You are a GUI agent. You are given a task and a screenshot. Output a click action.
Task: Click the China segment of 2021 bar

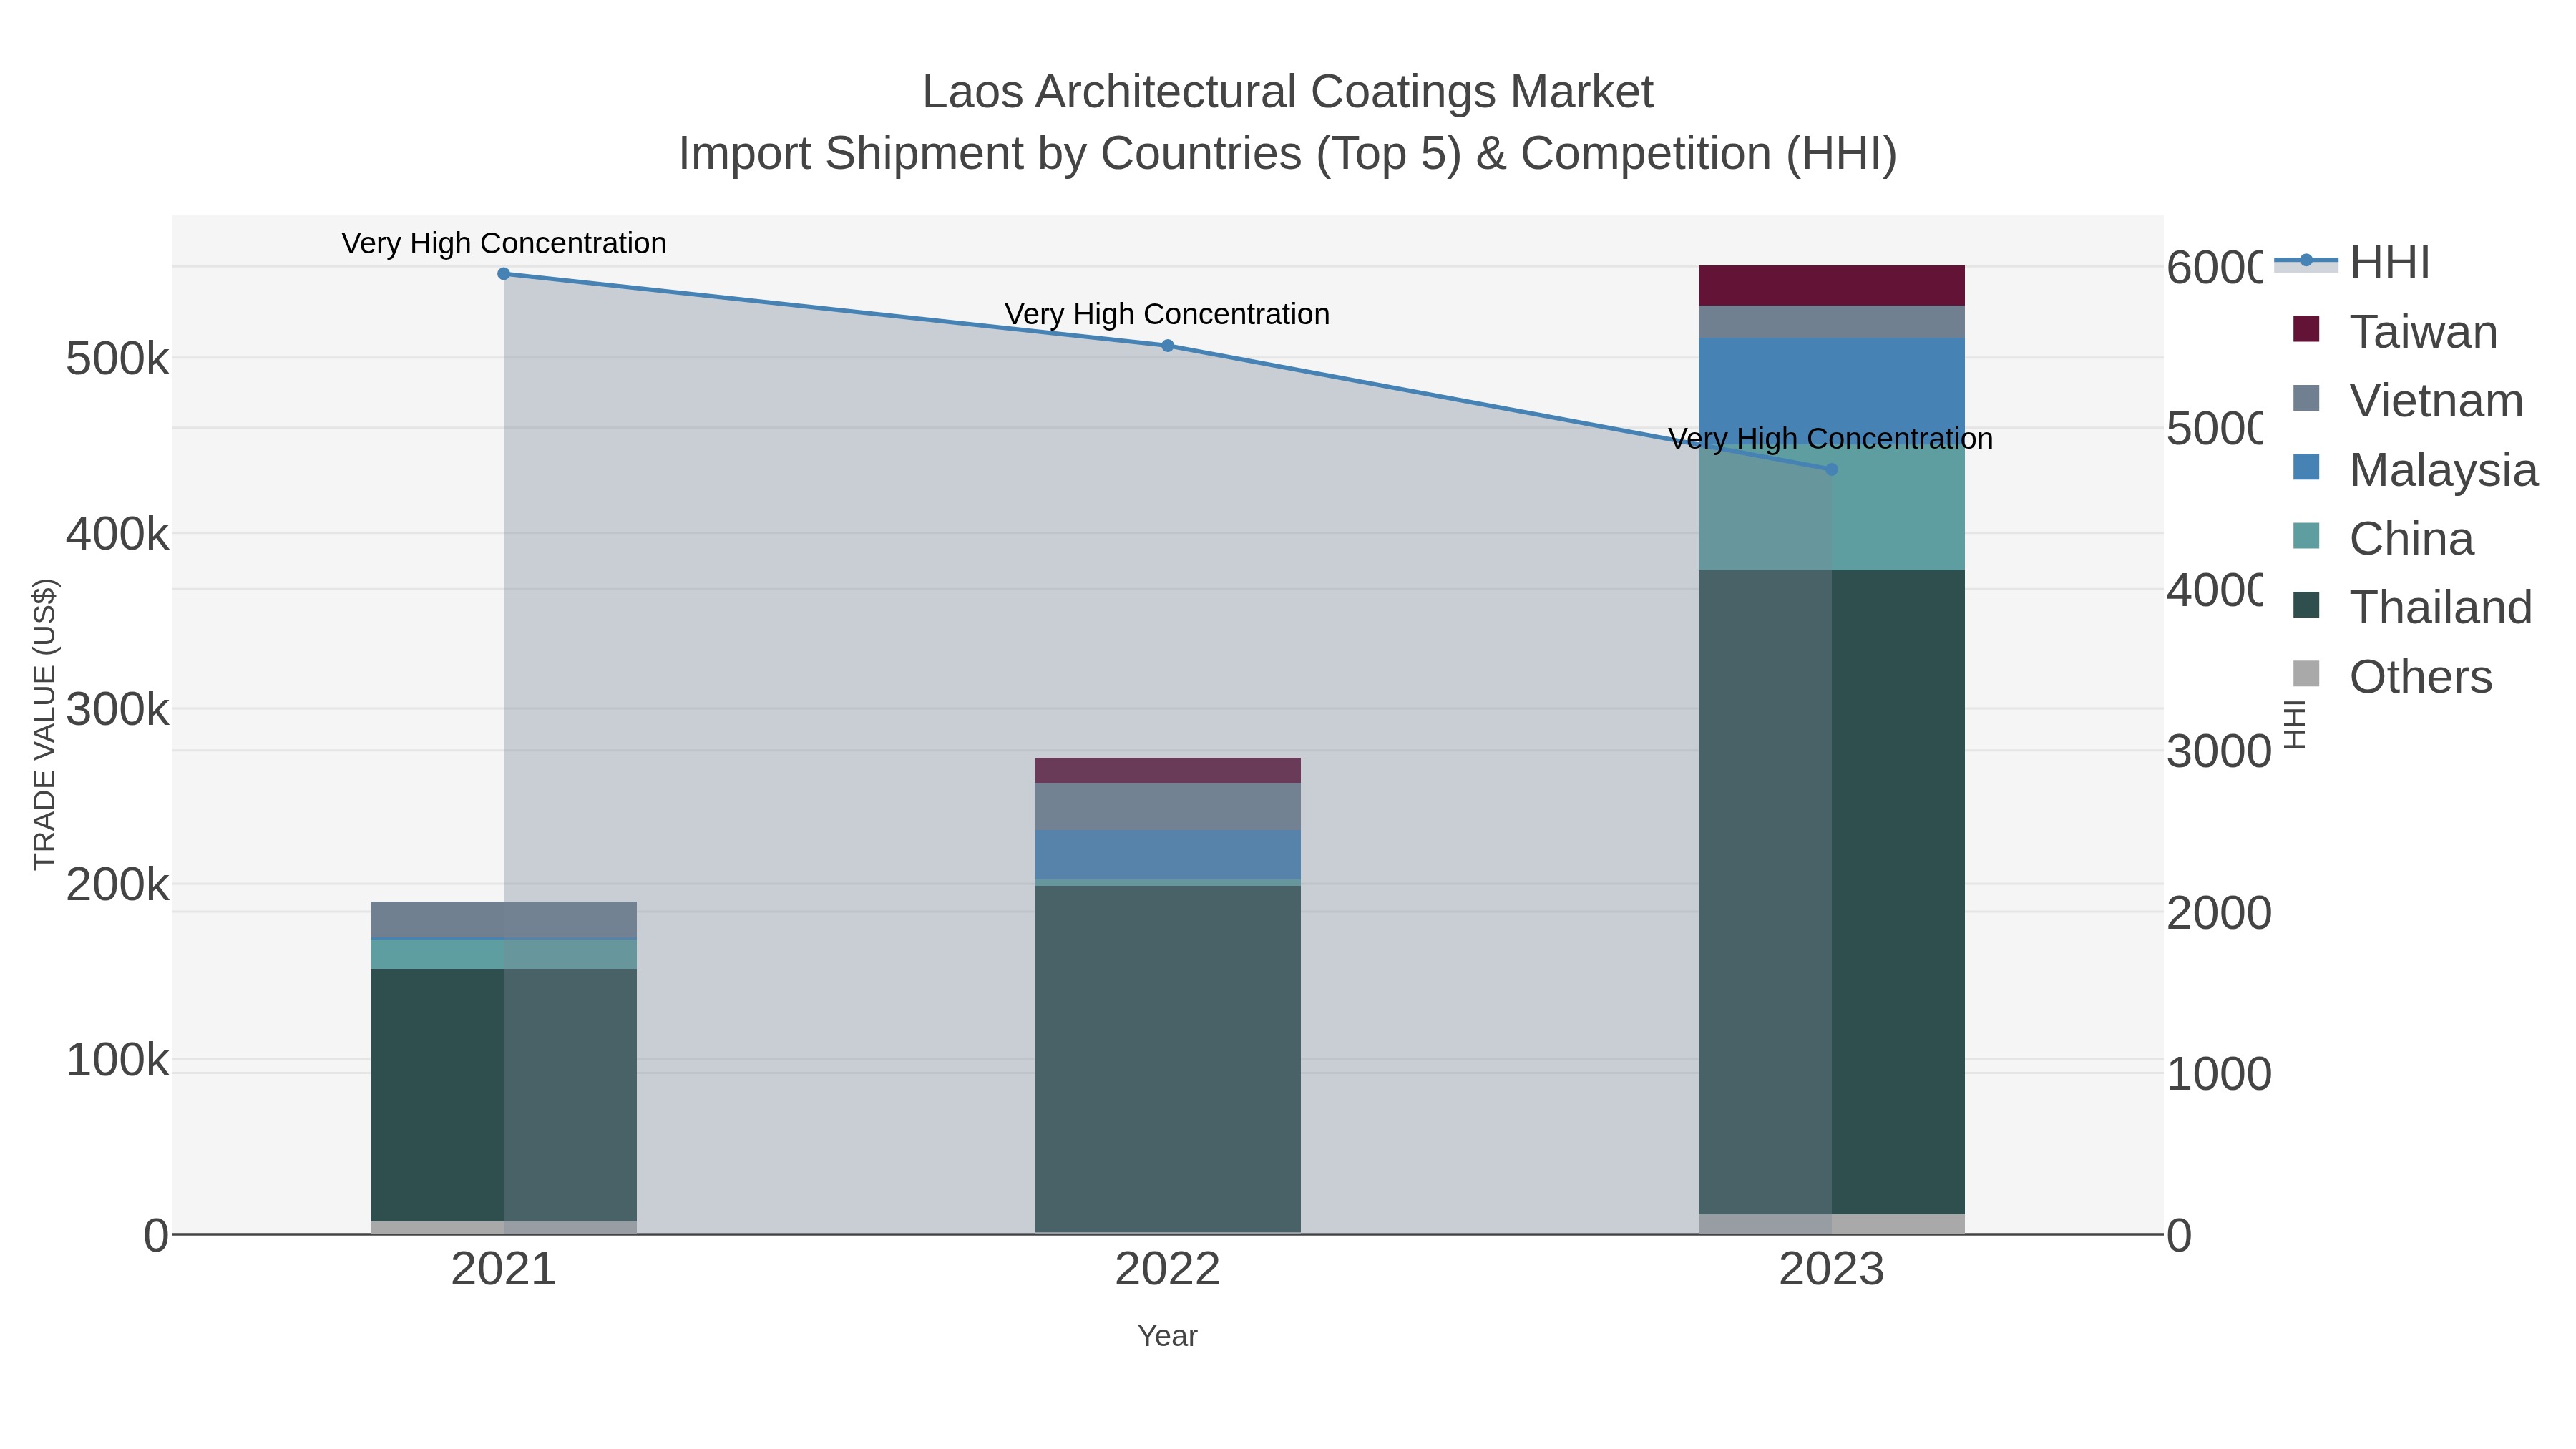coord(504,954)
